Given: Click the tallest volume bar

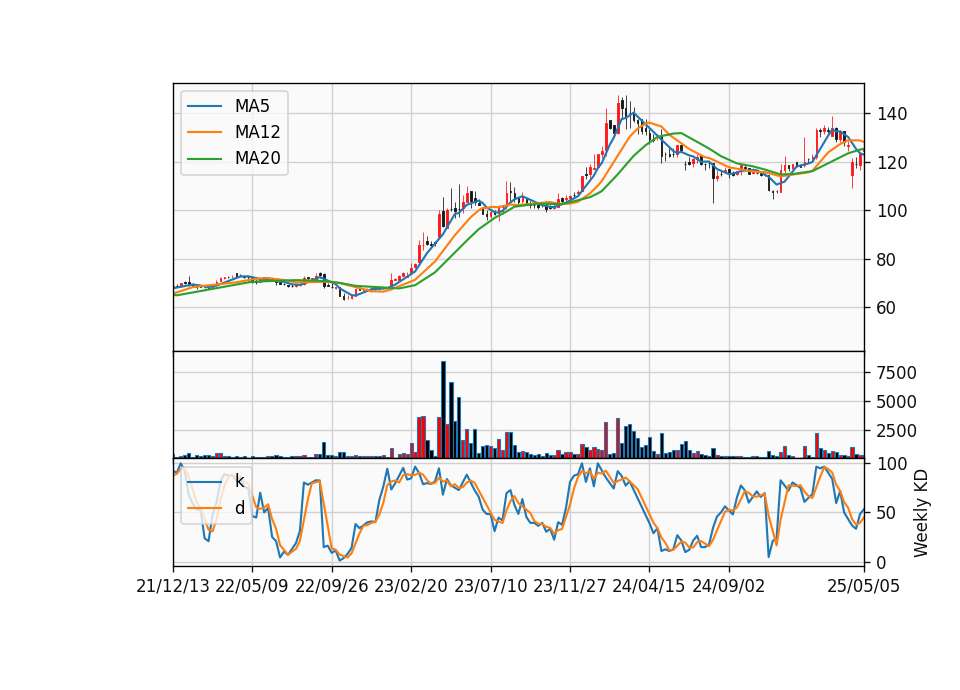Looking at the screenshot, I should pos(443,410).
